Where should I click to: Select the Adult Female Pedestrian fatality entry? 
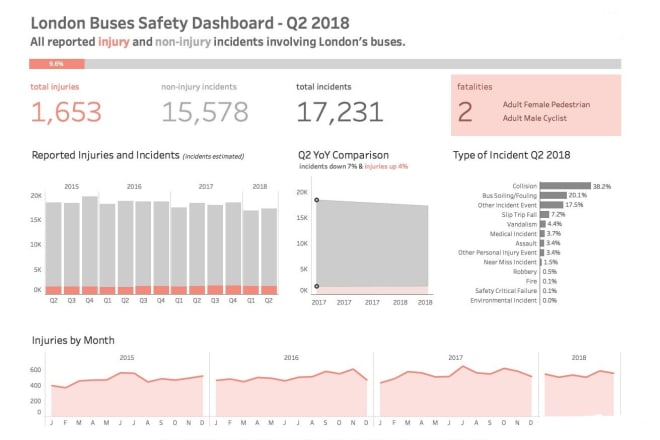point(546,104)
